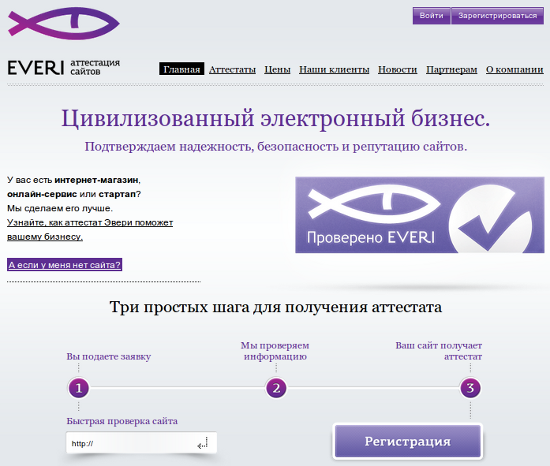The height and width of the screenshot is (466, 550).
Task: Focus the http:// site check field
Action: coord(141,443)
